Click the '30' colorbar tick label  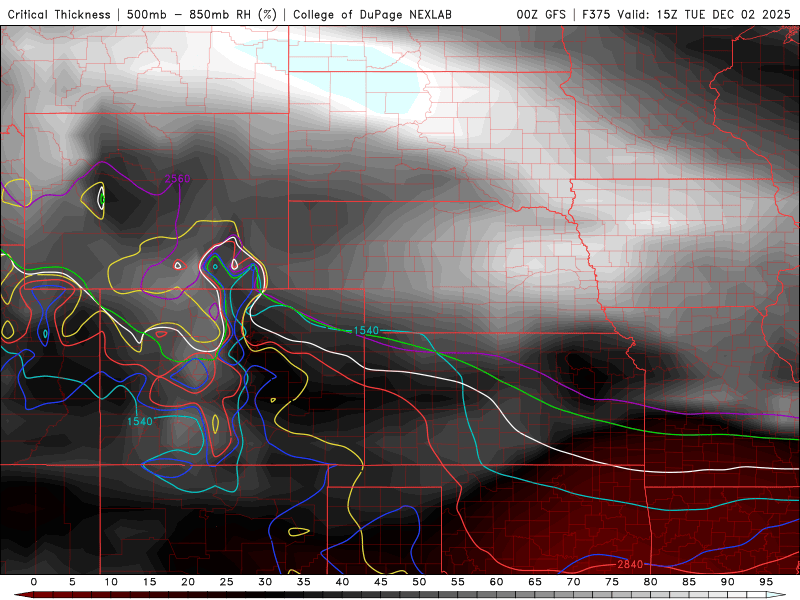[265, 582]
